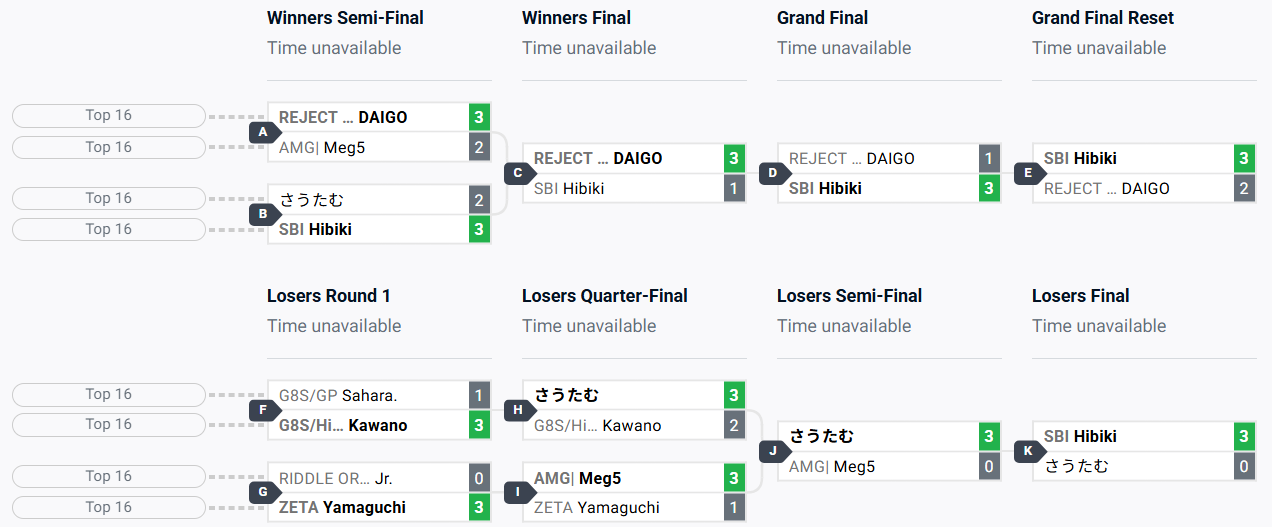1272x527 pixels.
Task: Open the Top 16 link beside ZETA Yamaguchi in match G
Action: point(109,507)
